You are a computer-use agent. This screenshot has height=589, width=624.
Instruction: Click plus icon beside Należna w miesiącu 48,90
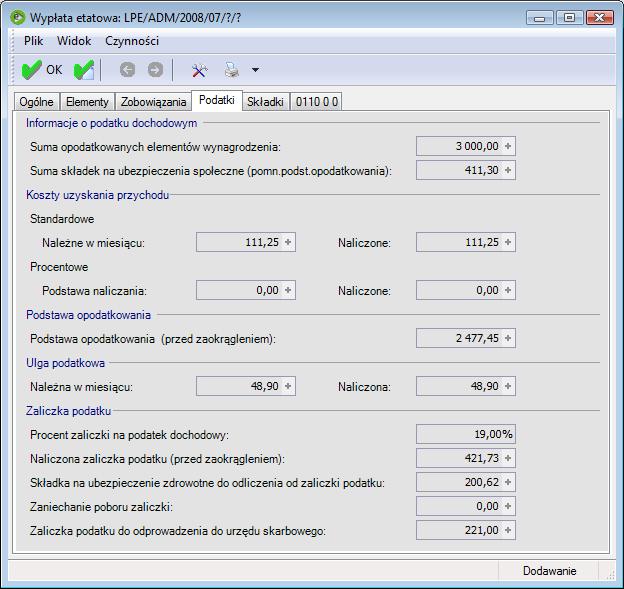pos(288,386)
